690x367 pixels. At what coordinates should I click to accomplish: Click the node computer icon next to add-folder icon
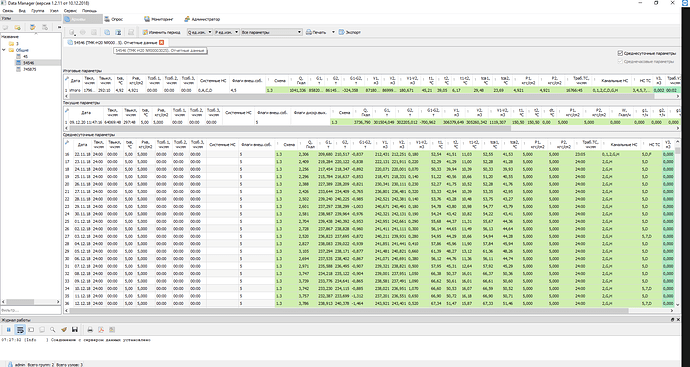pos(32,28)
